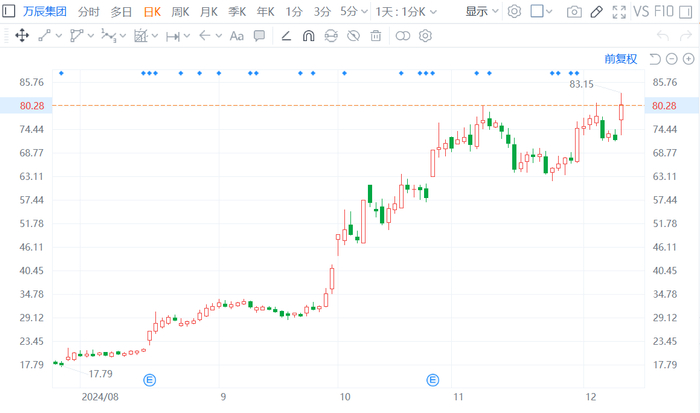Open chart settings gear in top bar

[x=514, y=12]
